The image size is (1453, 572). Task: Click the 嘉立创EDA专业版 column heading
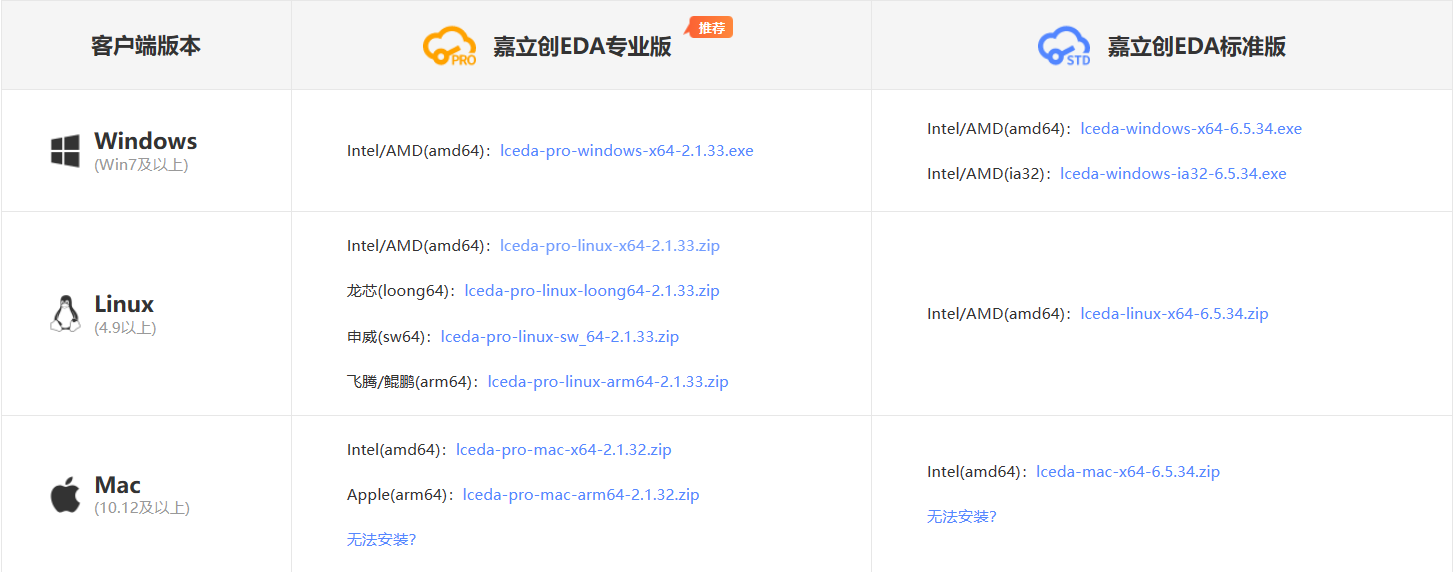pyautogui.click(x=582, y=47)
